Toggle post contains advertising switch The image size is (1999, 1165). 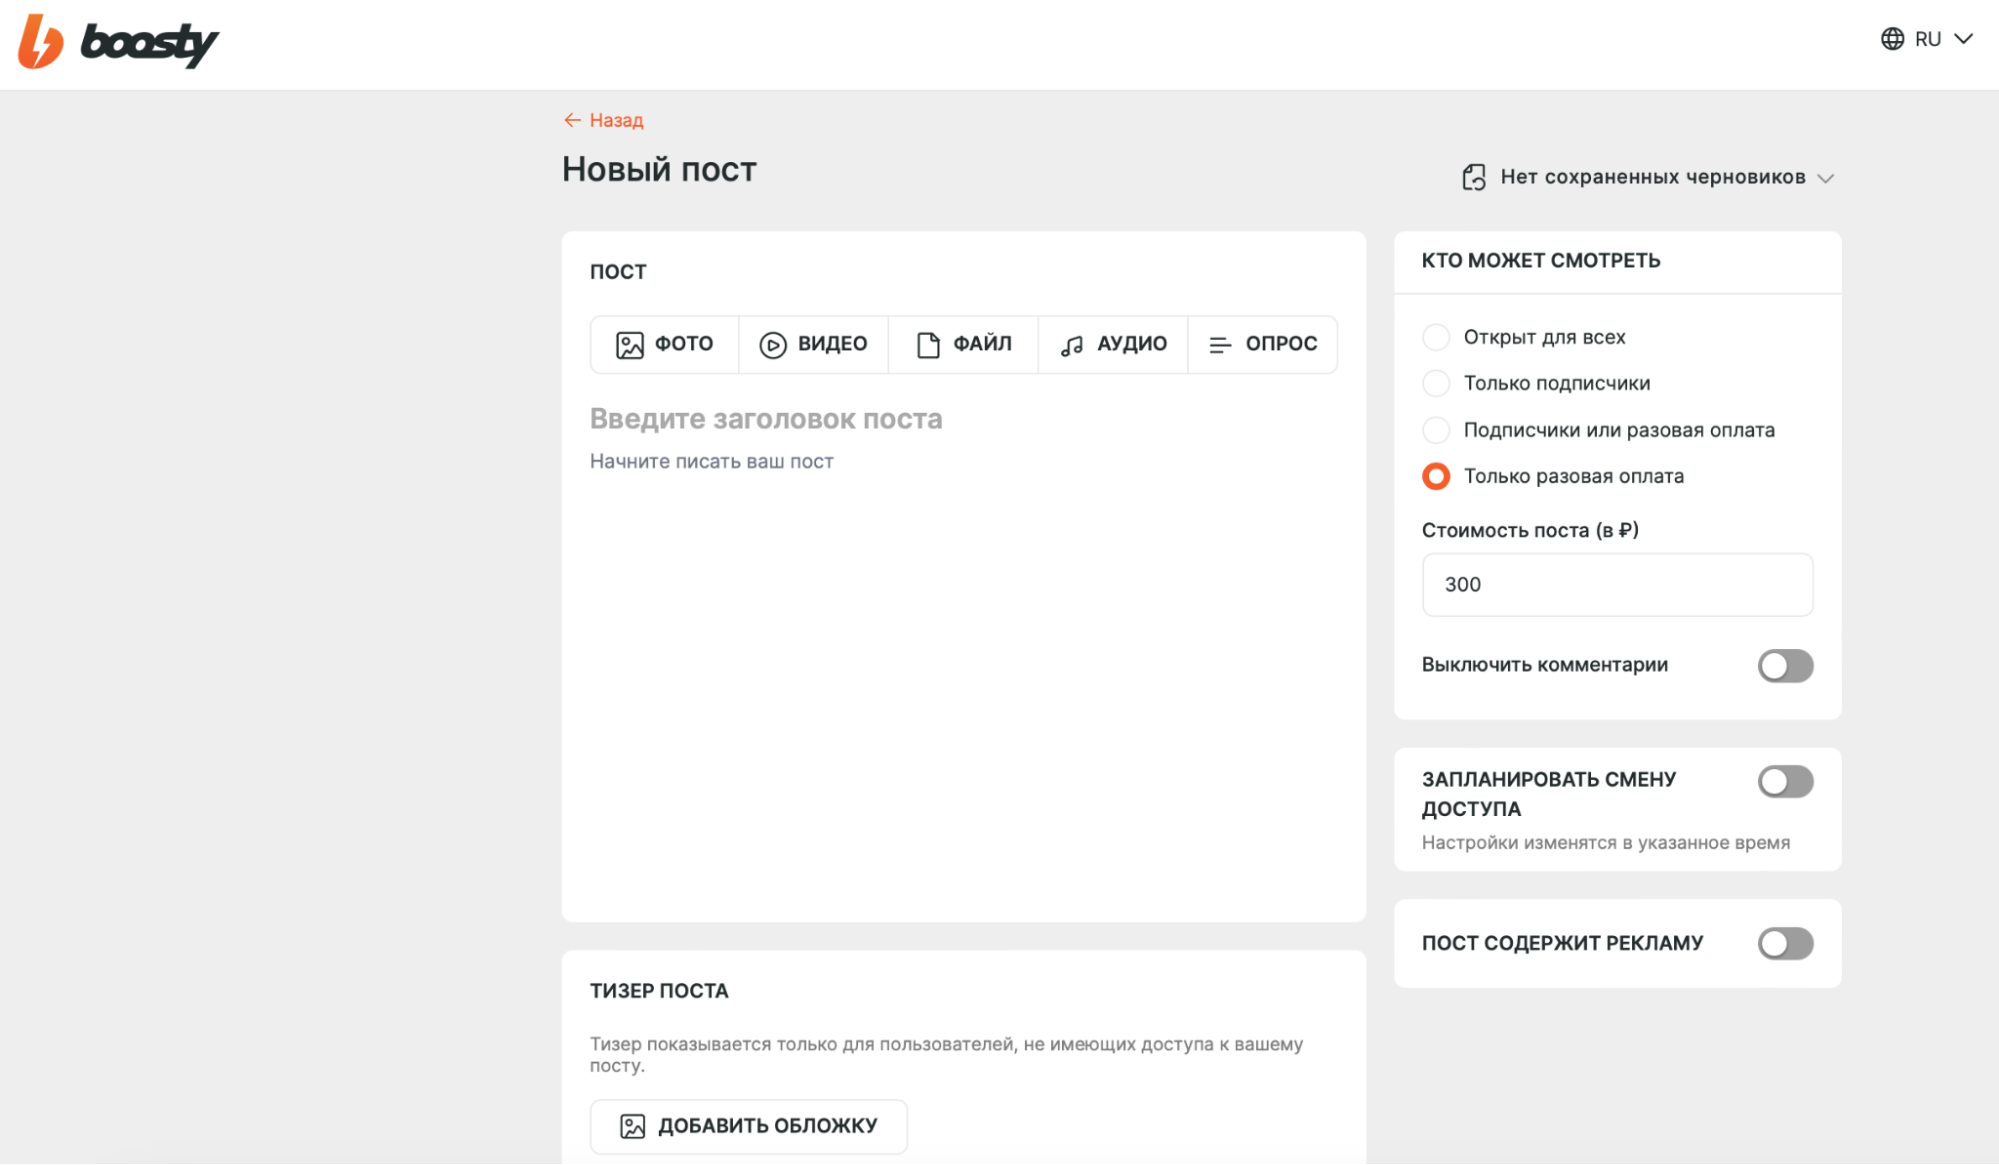tap(1785, 943)
